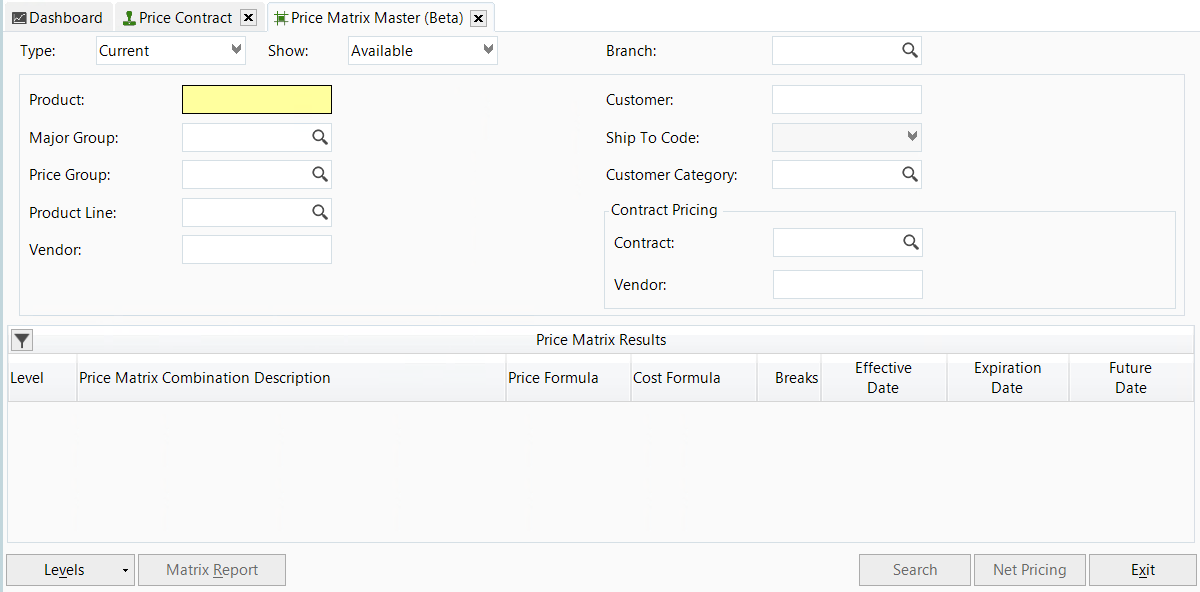
Task: Expand the Ship To Code dropdown
Action: [911, 137]
